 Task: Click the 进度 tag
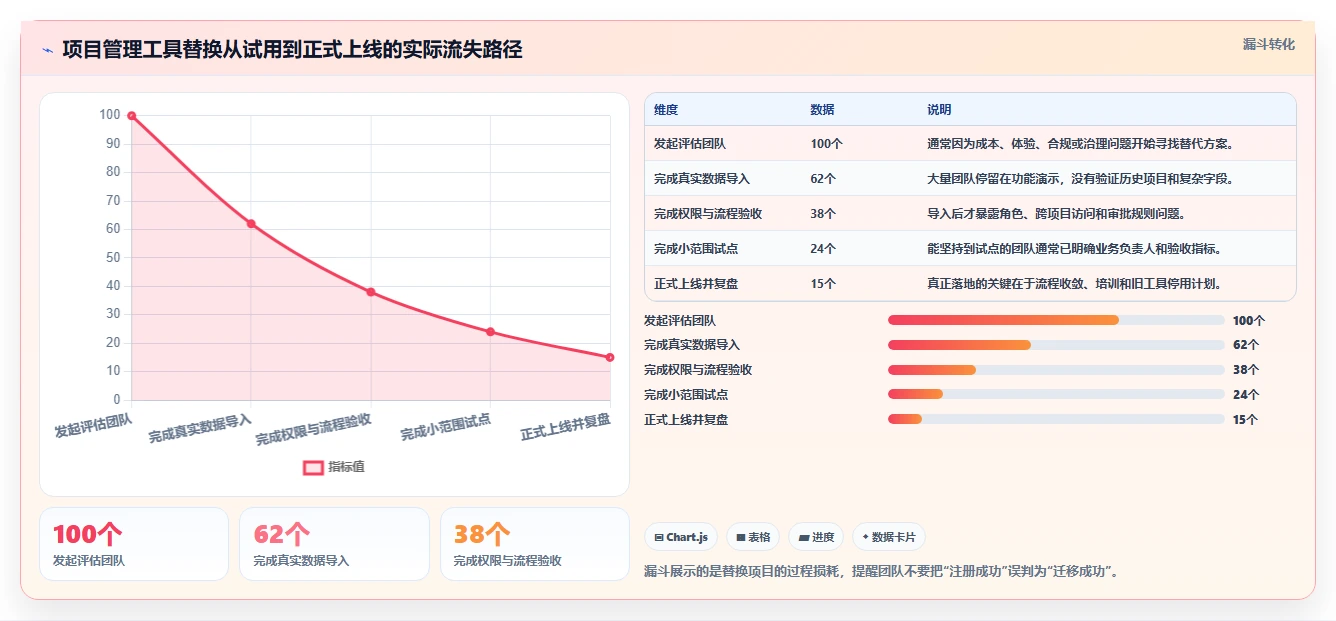(x=816, y=537)
